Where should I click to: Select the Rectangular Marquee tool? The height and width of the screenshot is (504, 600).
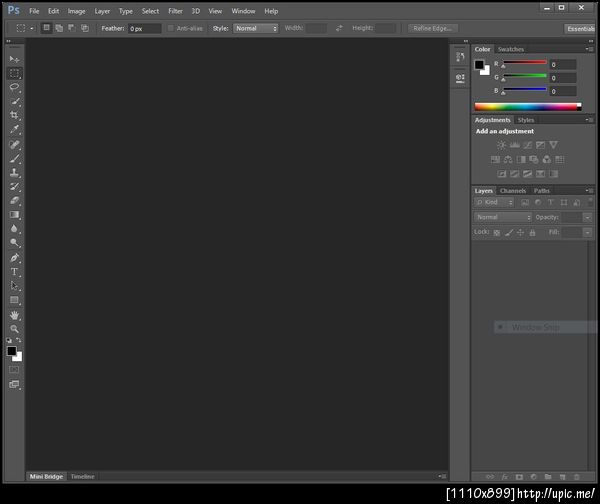[x=15, y=73]
